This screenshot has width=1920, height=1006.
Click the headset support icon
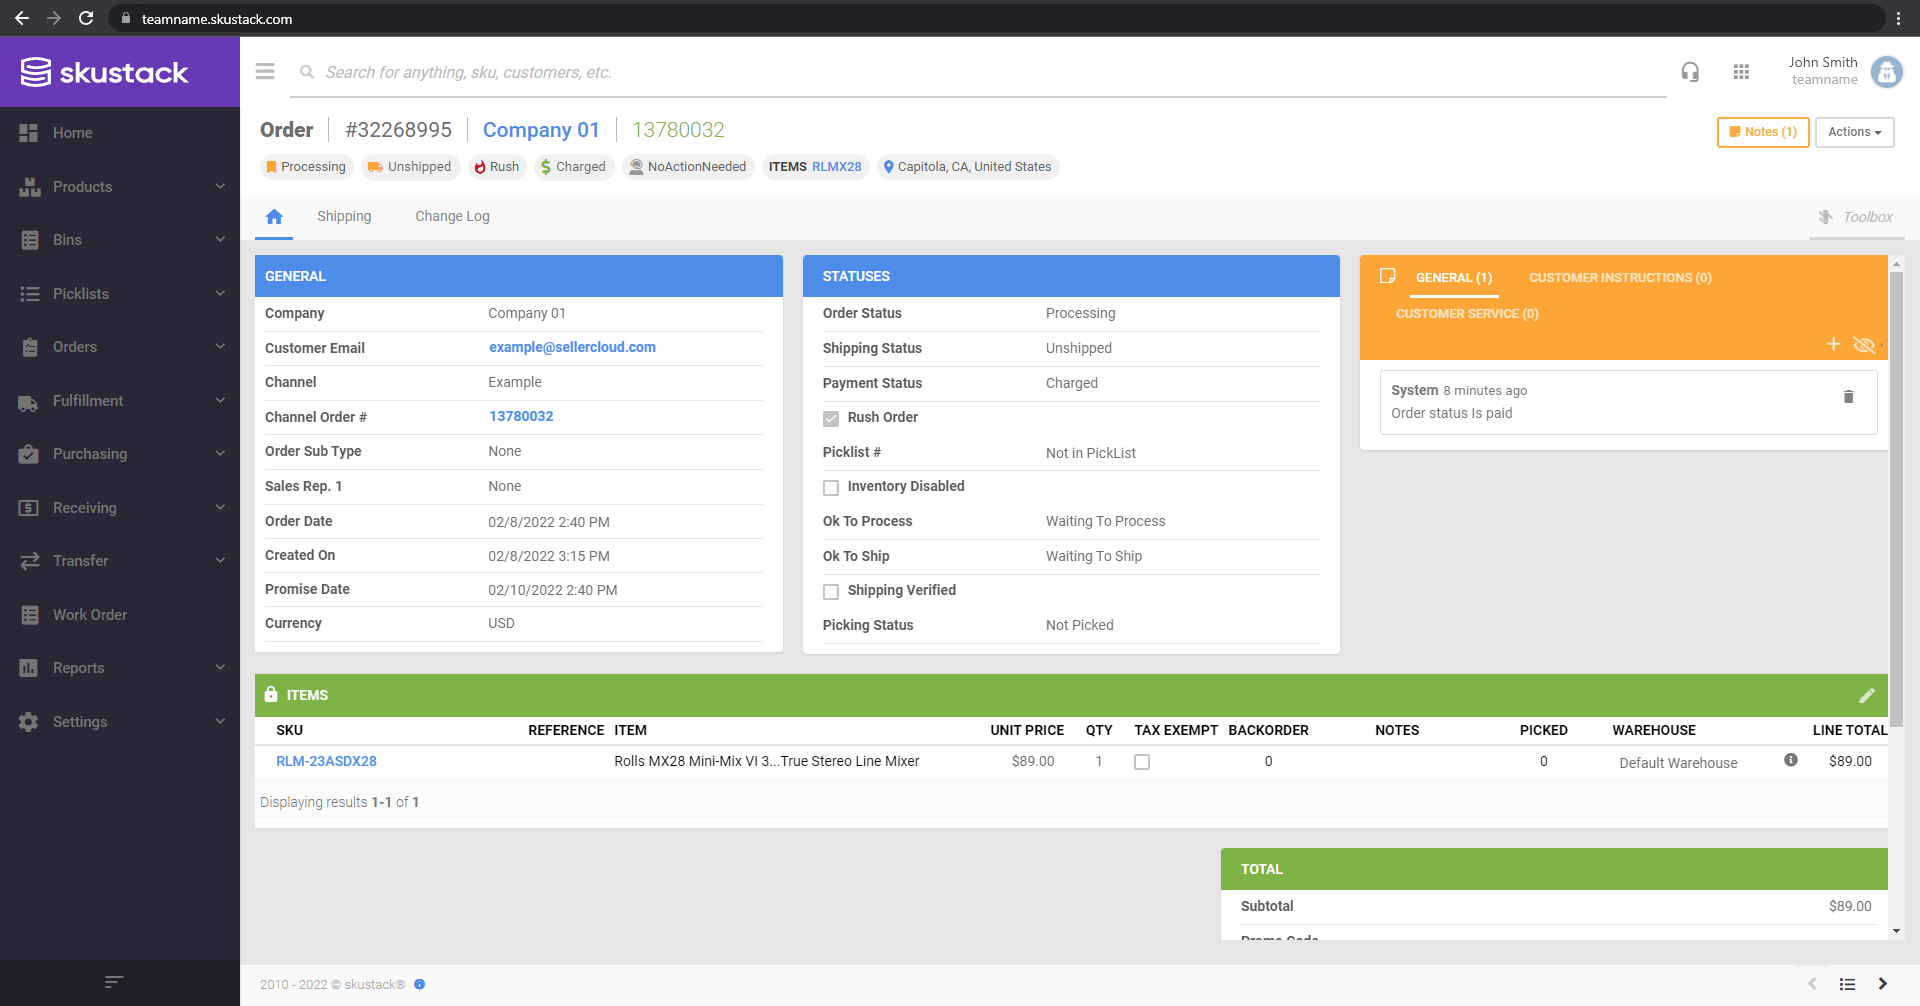pyautogui.click(x=1690, y=71)
